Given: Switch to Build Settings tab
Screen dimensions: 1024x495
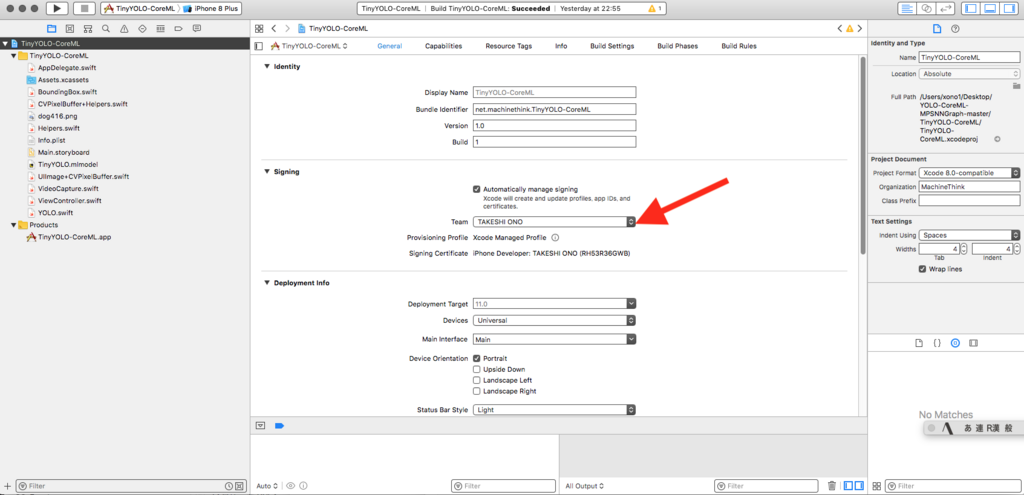Looking at the screenshot, I should pos(612,46).
